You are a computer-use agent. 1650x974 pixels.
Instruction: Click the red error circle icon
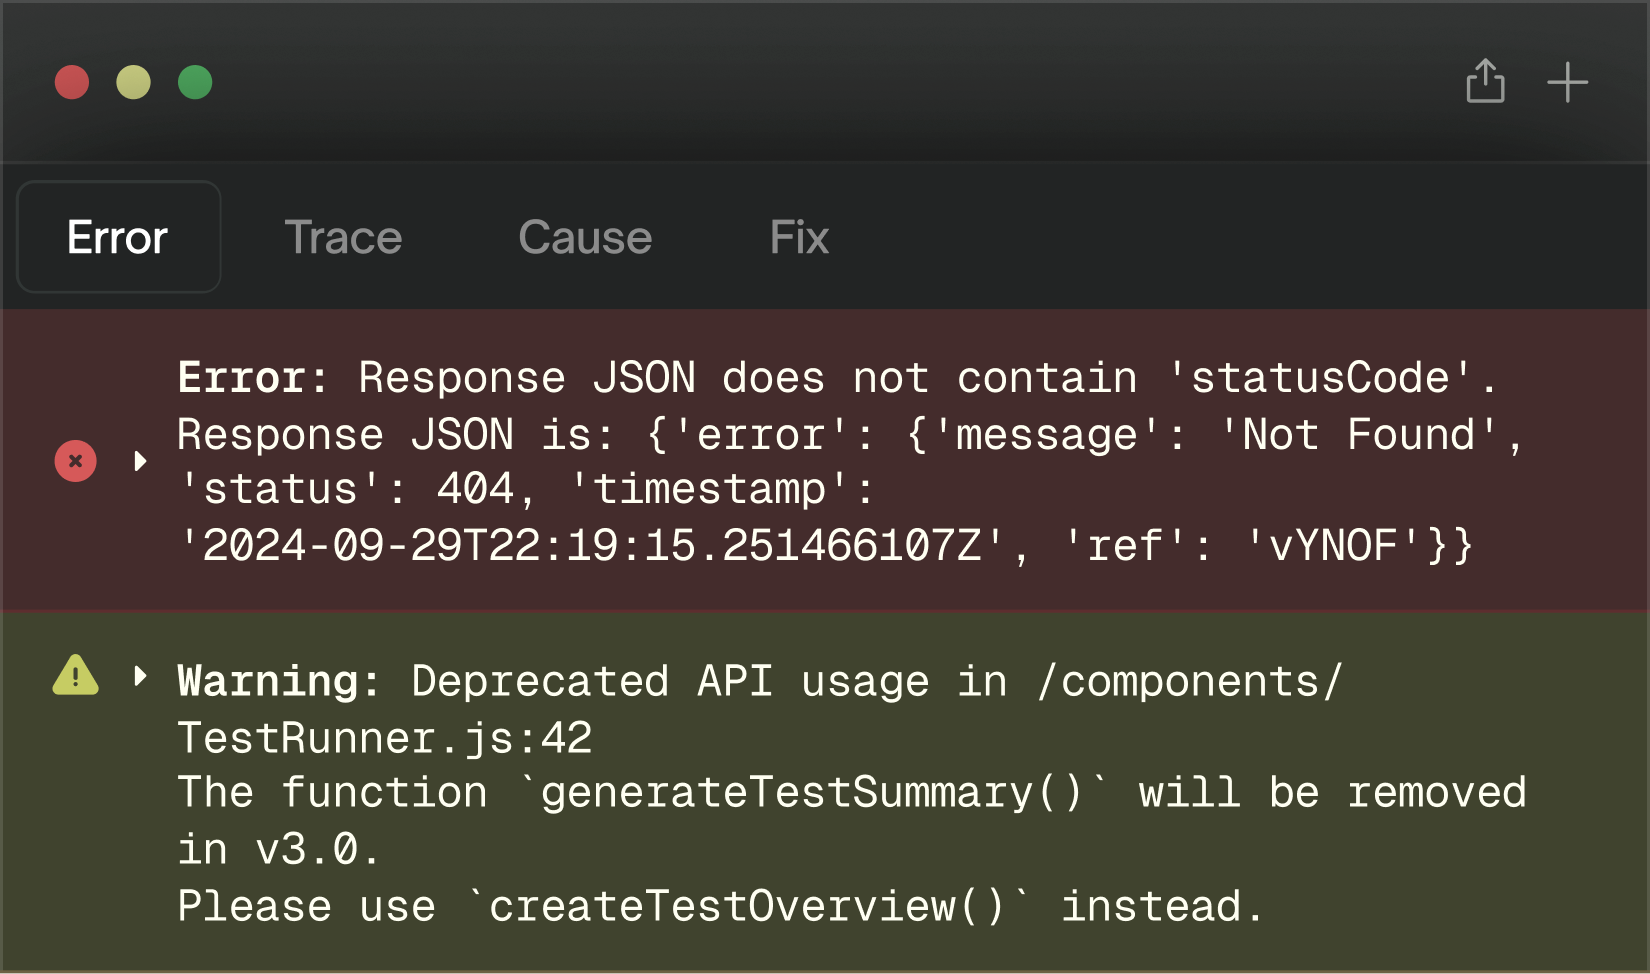pos(75,461)
